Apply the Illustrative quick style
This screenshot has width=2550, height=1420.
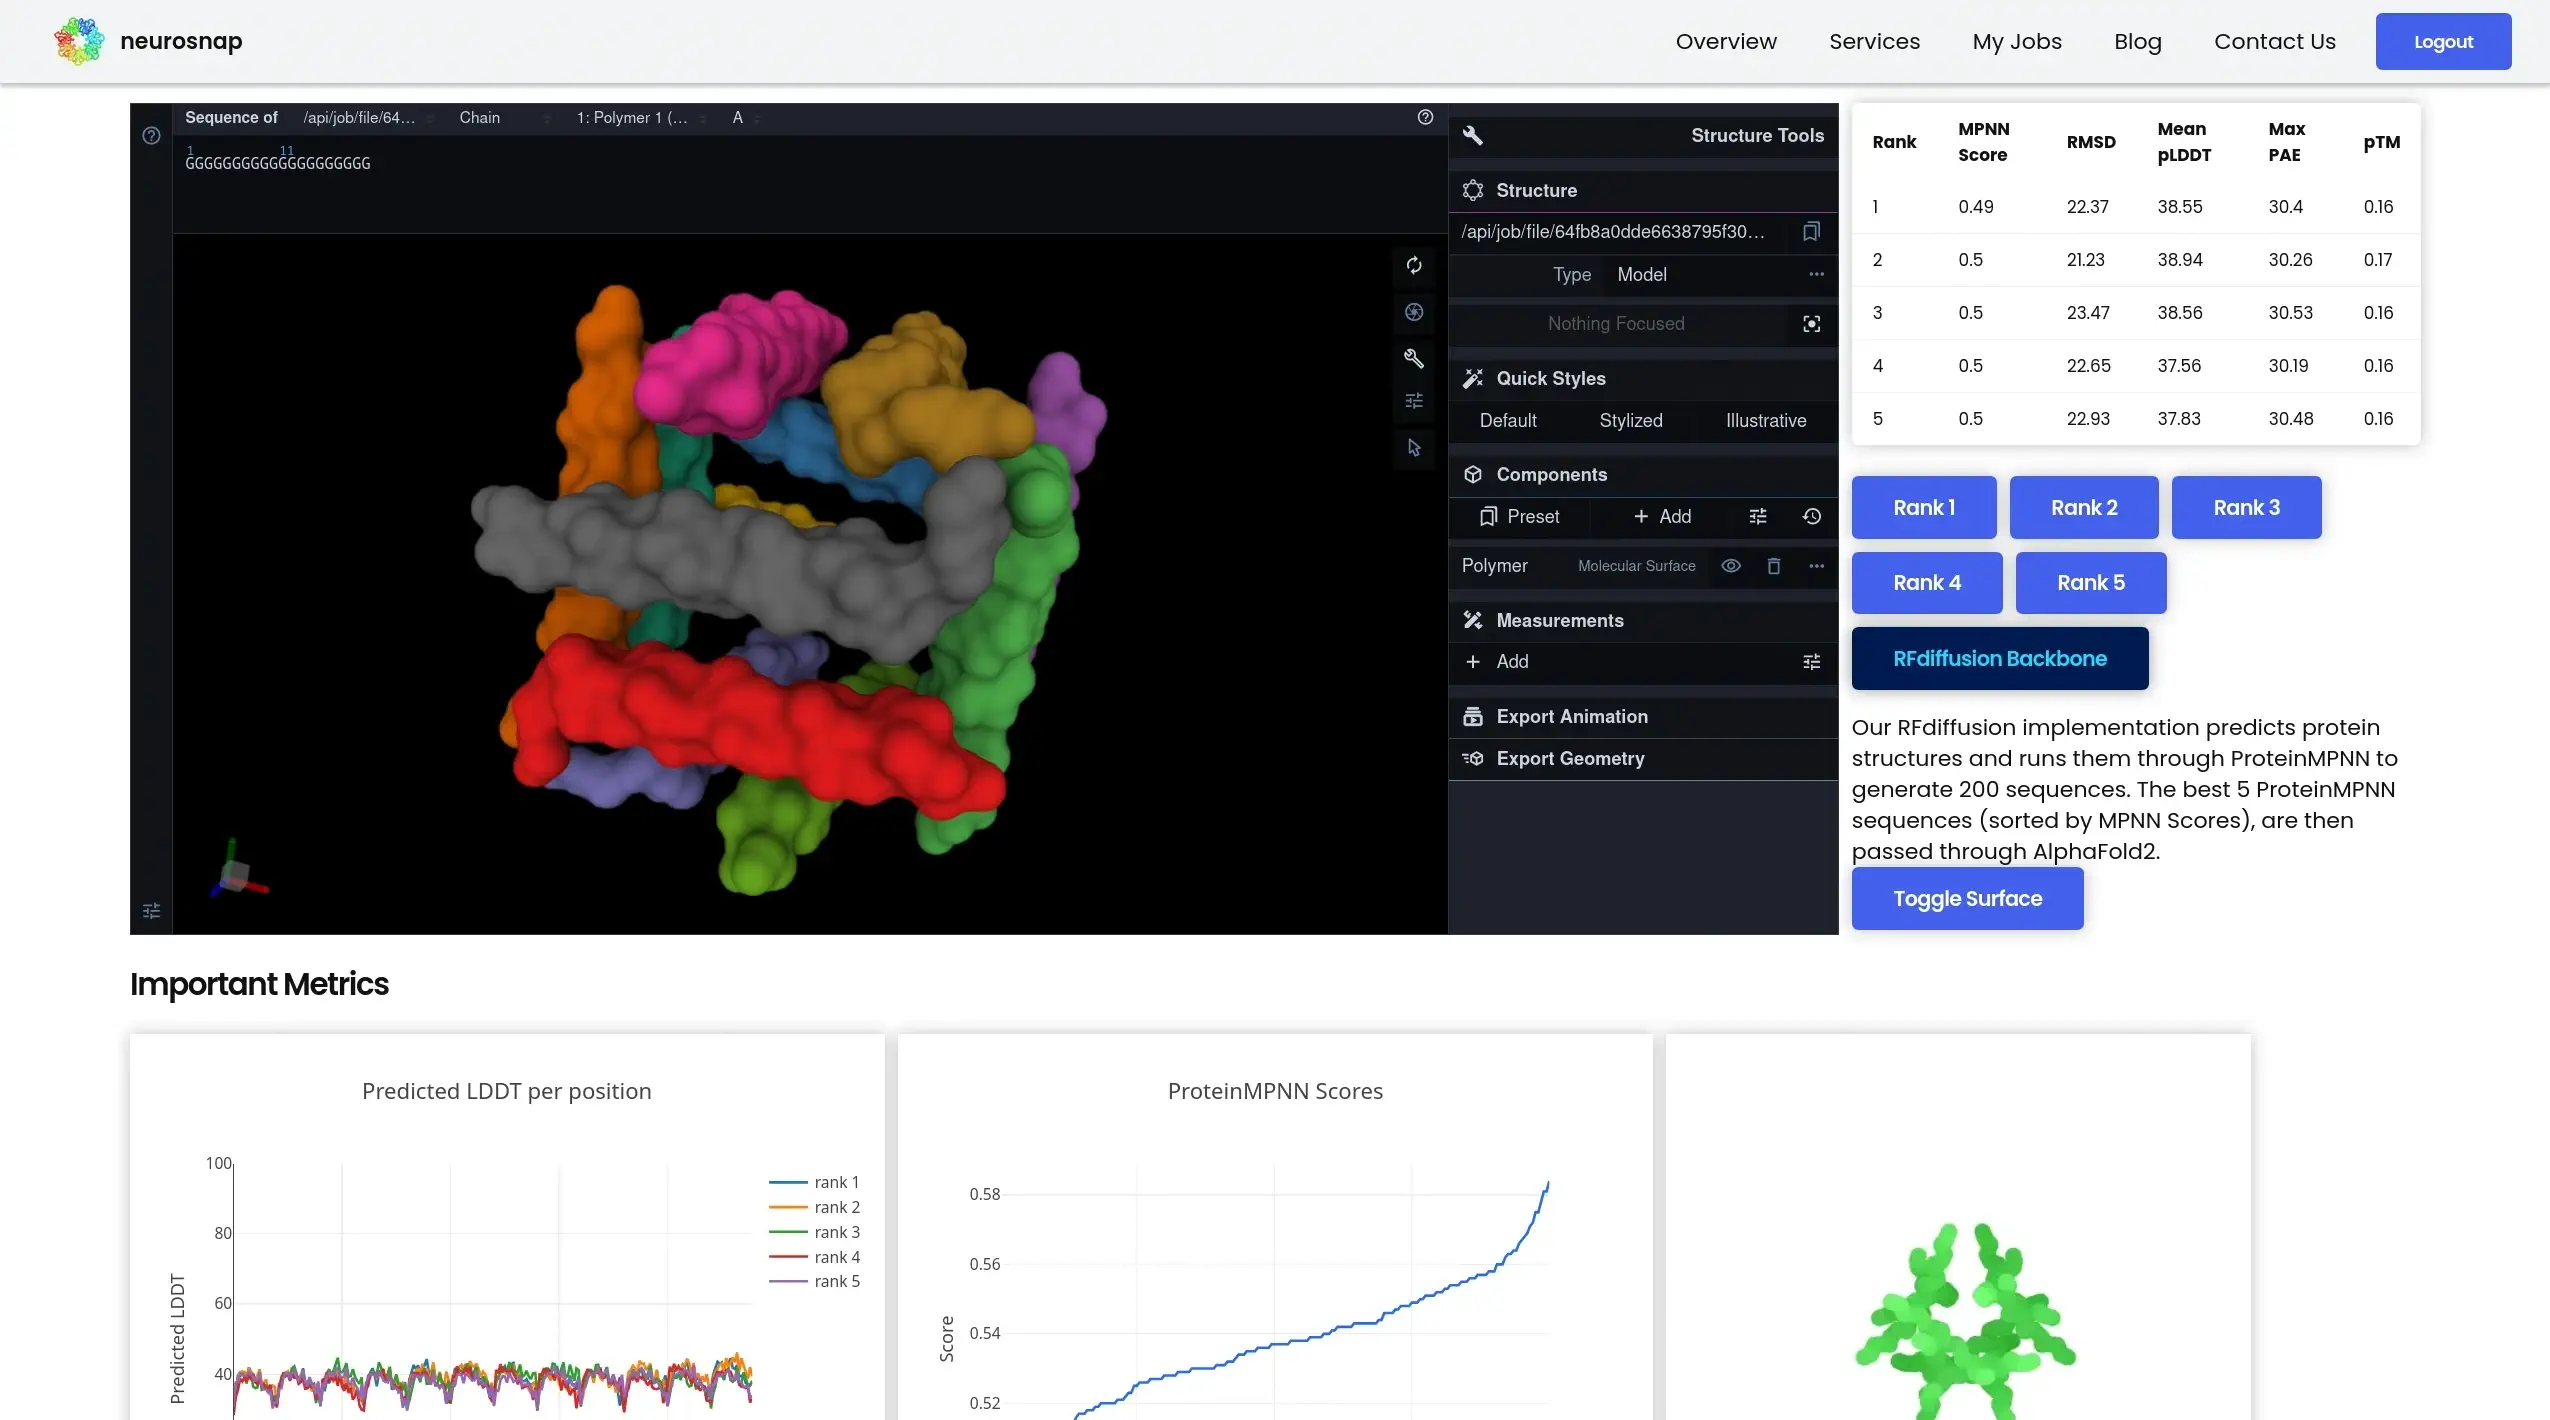[1765, 421]
